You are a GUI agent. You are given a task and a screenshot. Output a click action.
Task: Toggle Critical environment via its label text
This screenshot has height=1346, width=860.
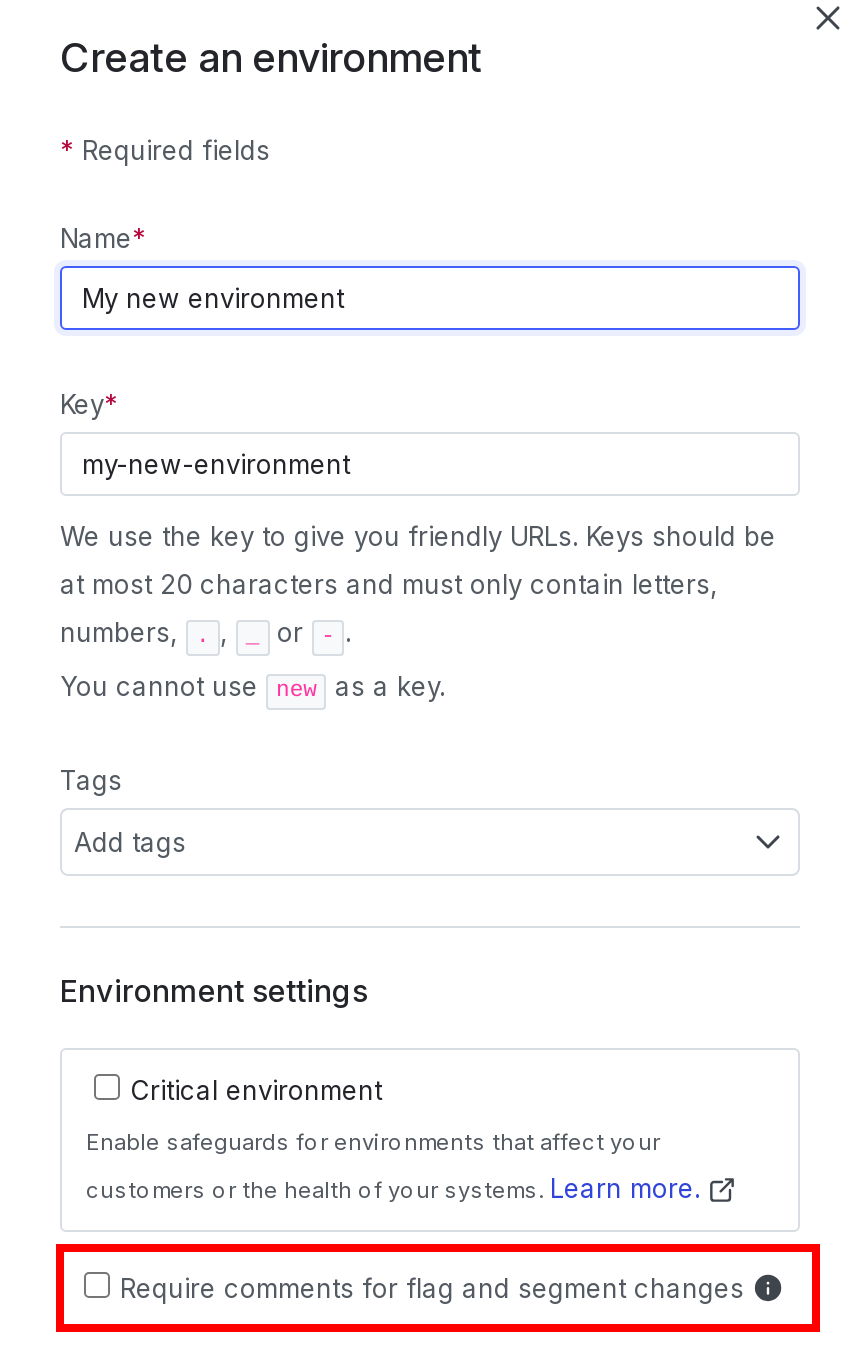coord(256,1090)
